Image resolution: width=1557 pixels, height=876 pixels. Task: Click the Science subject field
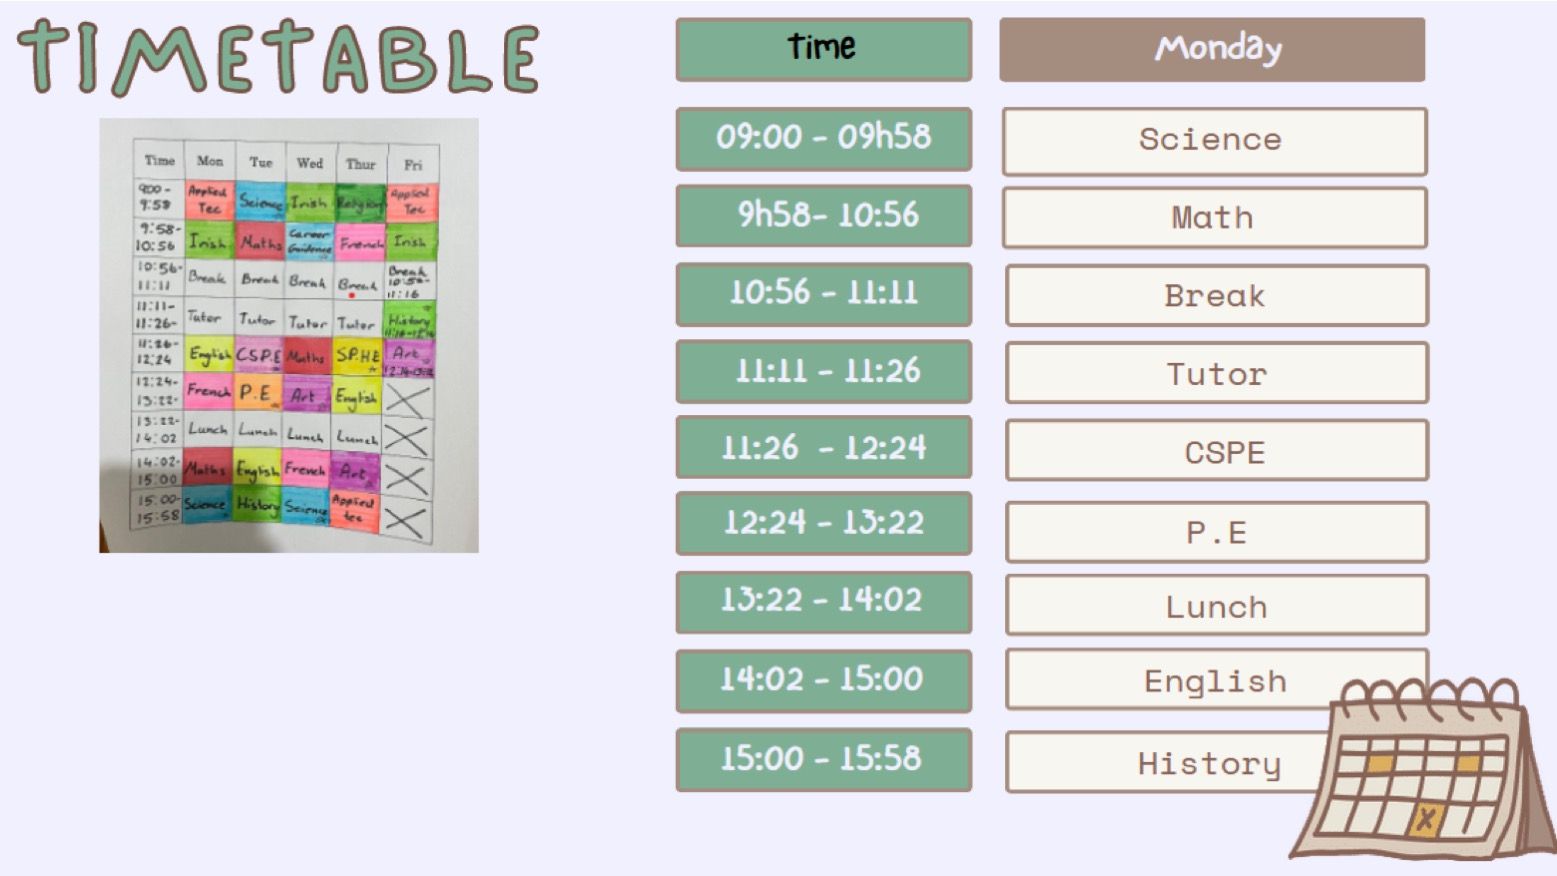pyautogui.click(x=1214, y=141)
